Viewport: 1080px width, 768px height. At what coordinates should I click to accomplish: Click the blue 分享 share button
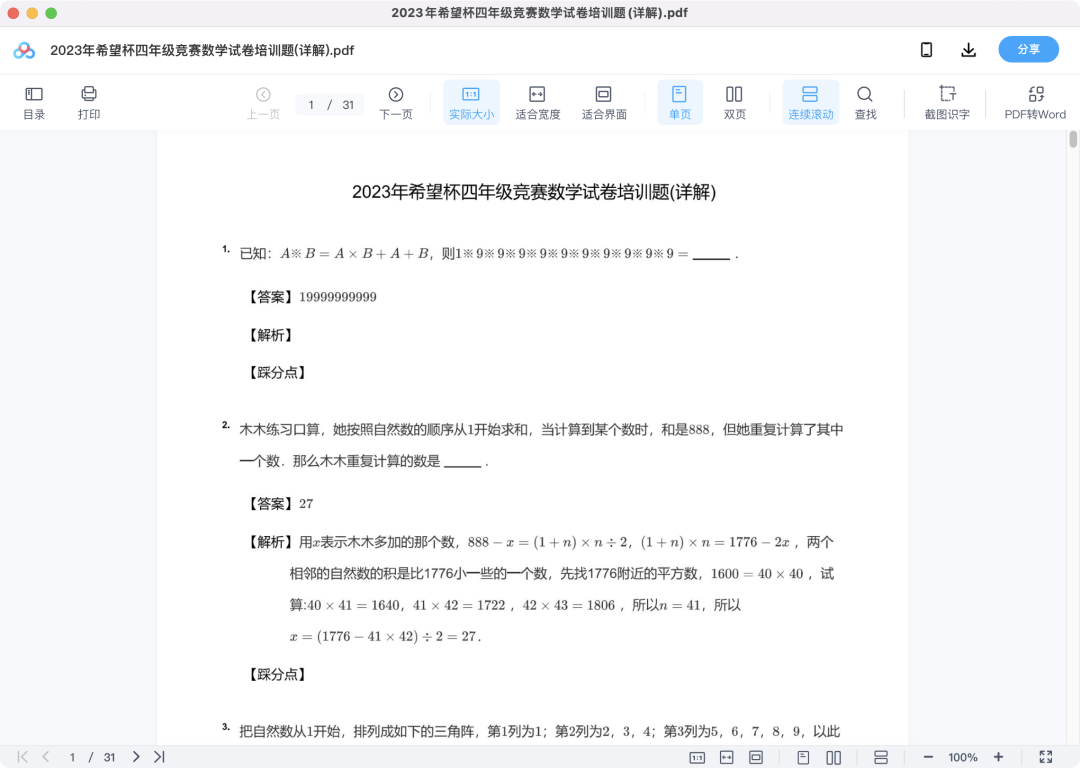tap(1028, 50)
